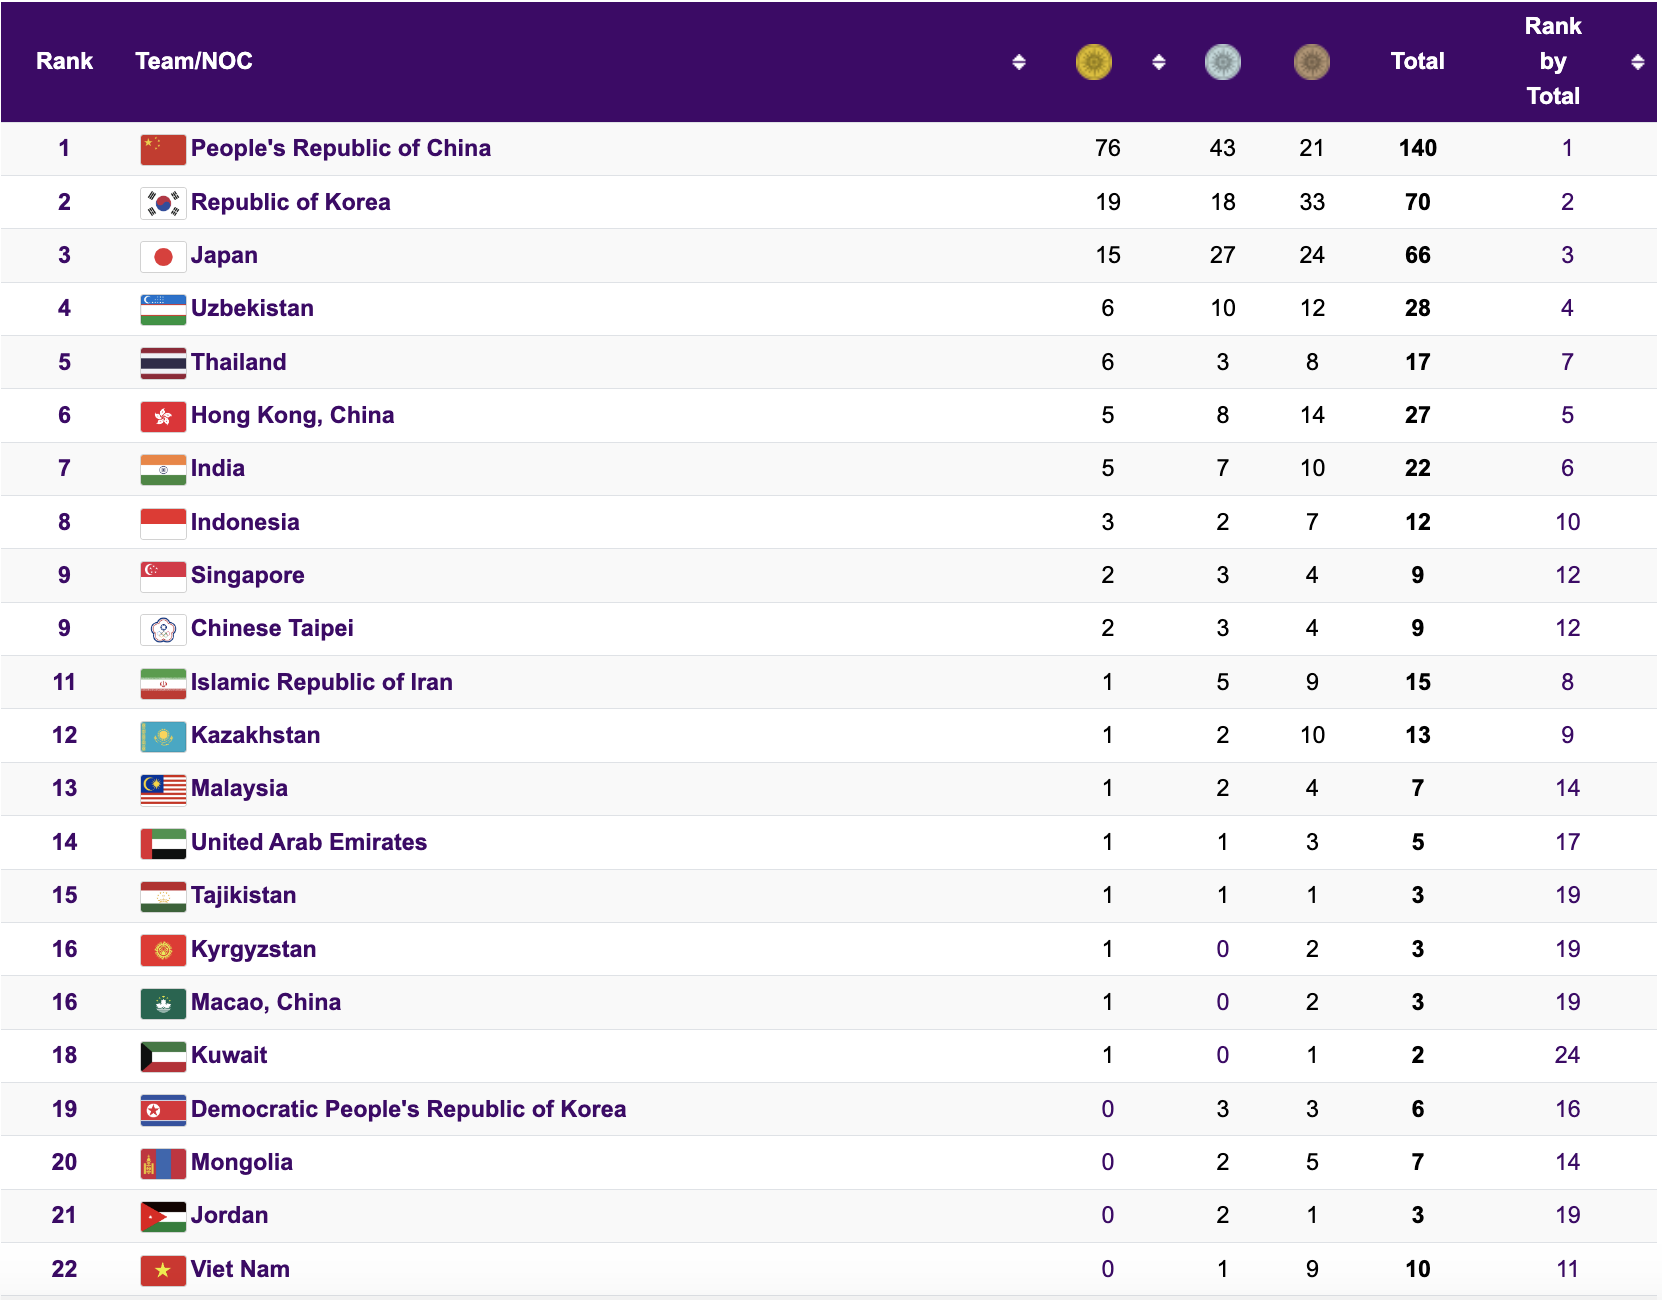
Task: Click the gold medal header icon
Action: click(1094, 62)
